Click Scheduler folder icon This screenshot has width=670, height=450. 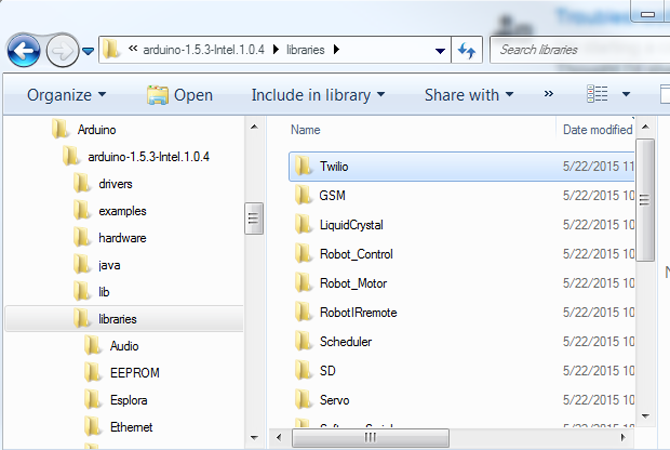click(x=303, y=341)
